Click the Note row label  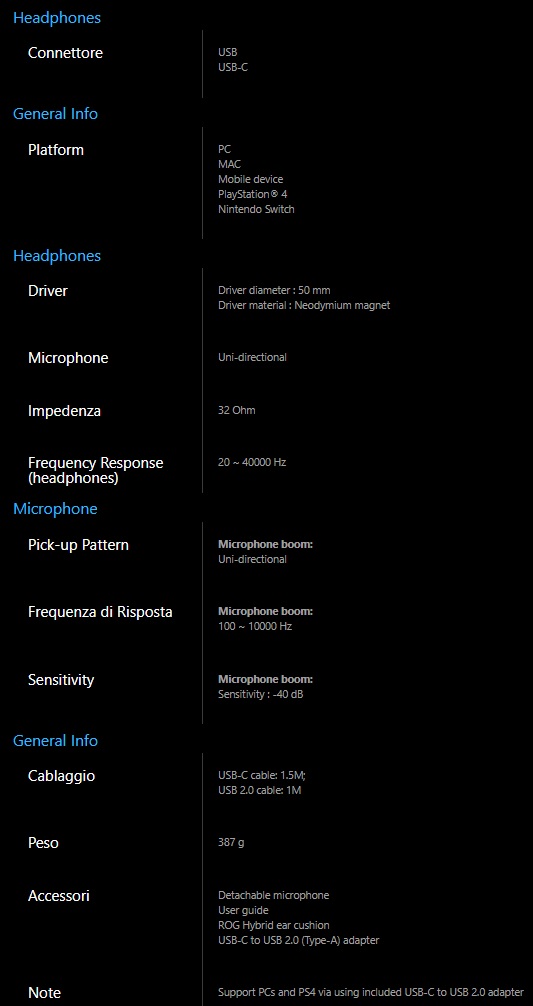tap(44, 993)
